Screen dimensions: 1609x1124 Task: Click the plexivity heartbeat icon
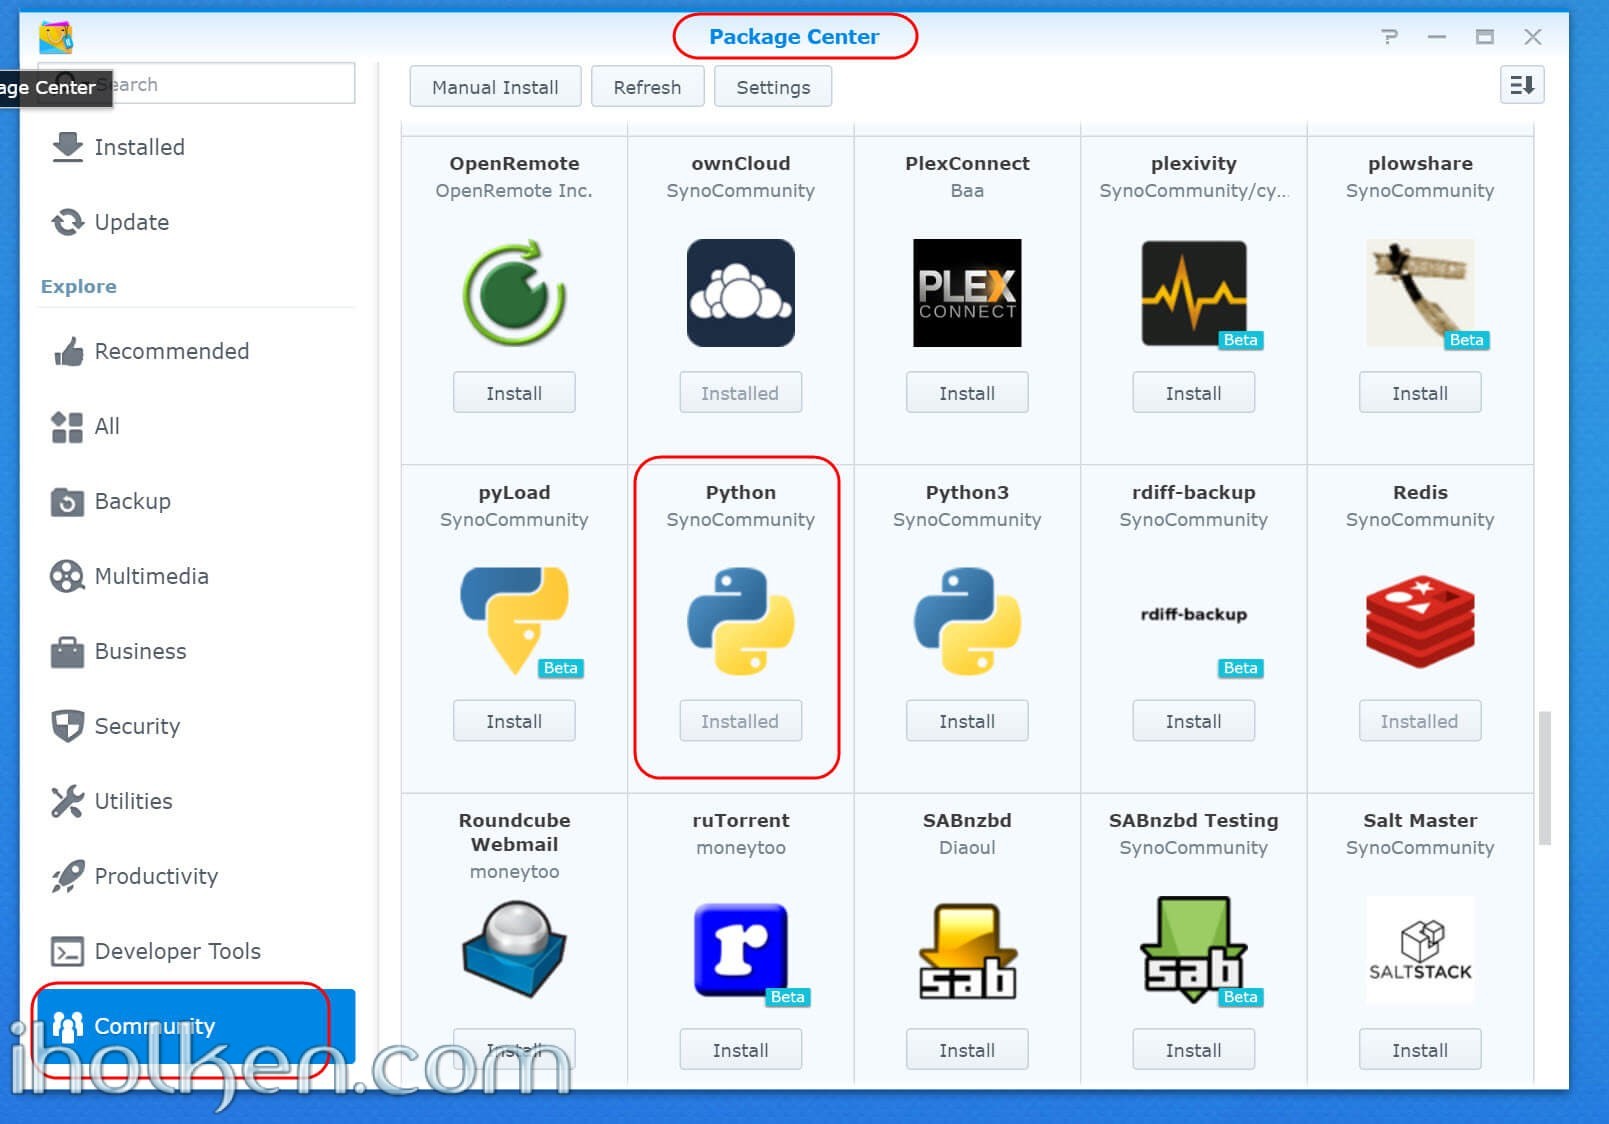1194,293
